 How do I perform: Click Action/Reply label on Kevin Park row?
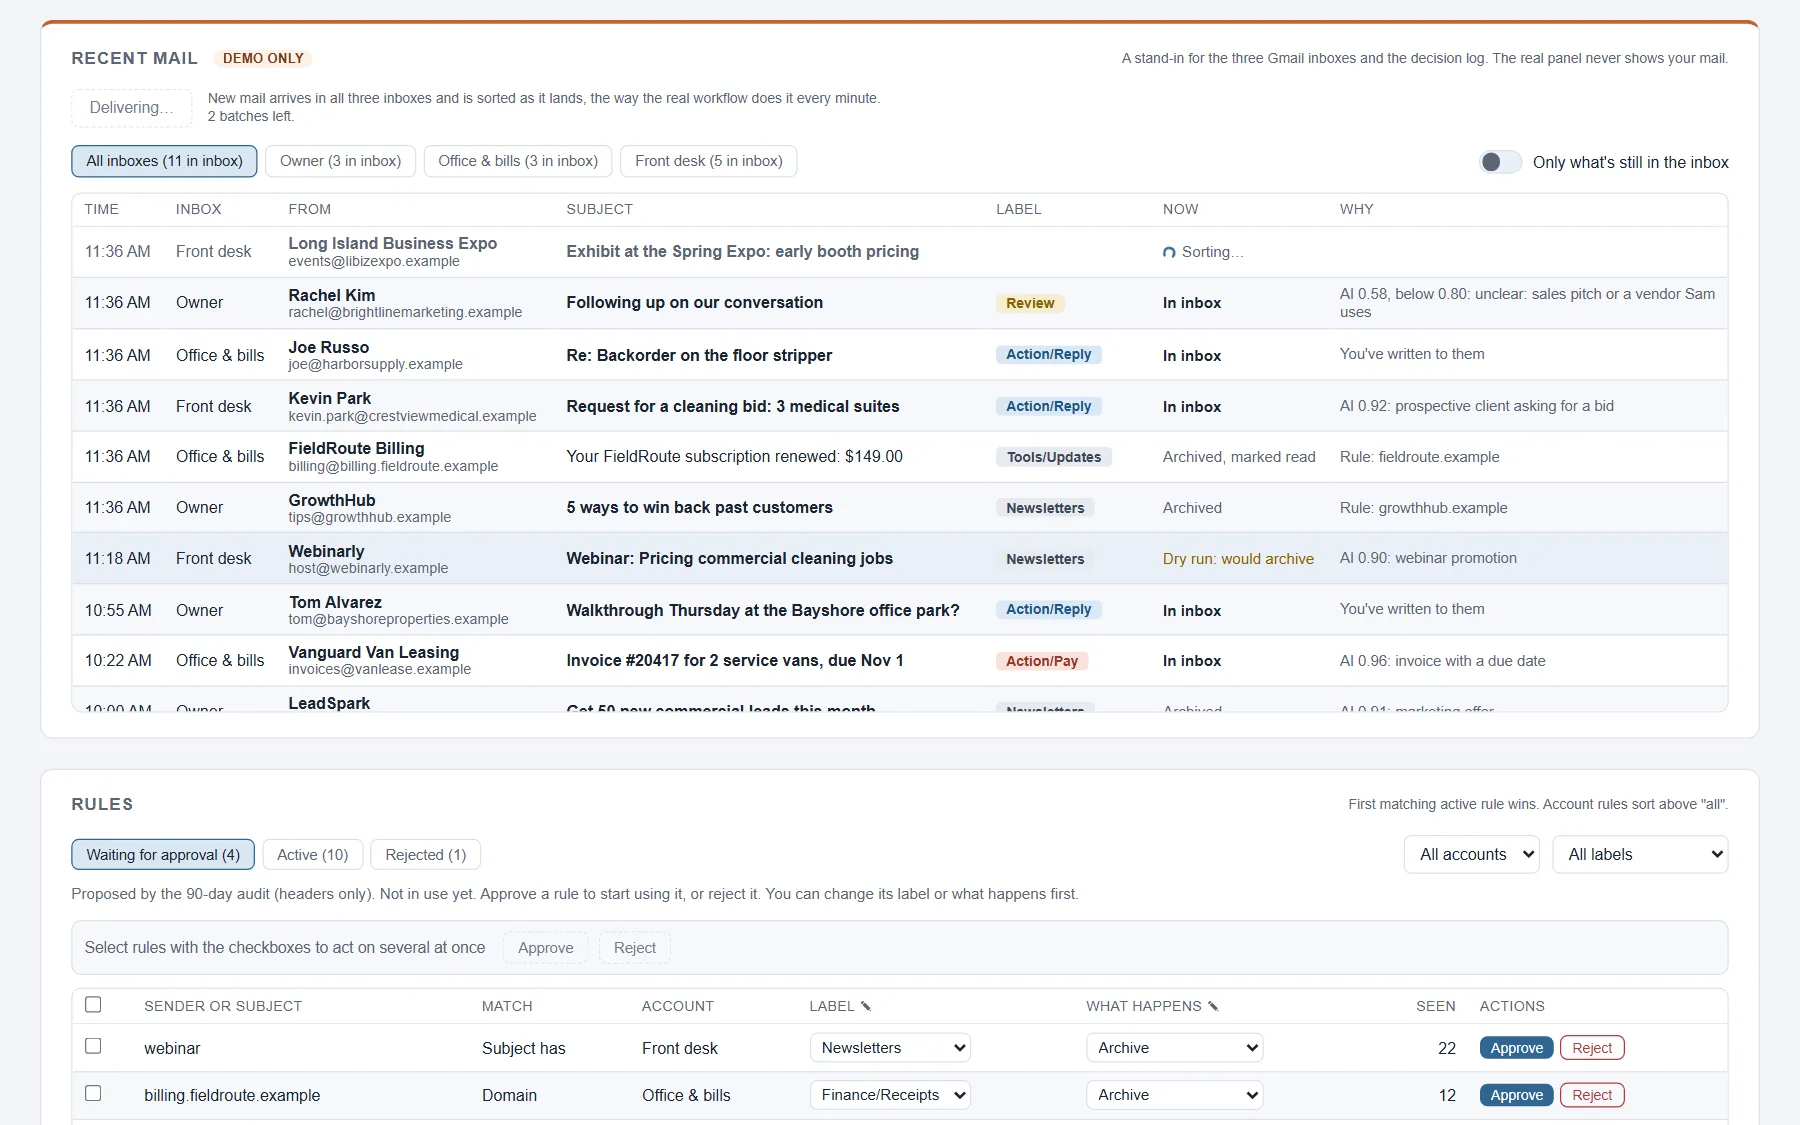(1048, 406)
